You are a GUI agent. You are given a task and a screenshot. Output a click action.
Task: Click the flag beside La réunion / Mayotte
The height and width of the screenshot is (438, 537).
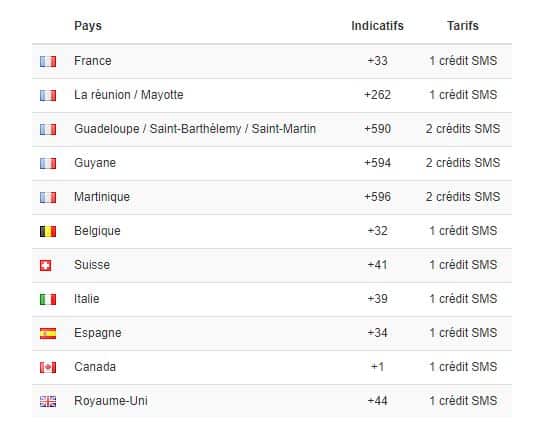point(48,95)
